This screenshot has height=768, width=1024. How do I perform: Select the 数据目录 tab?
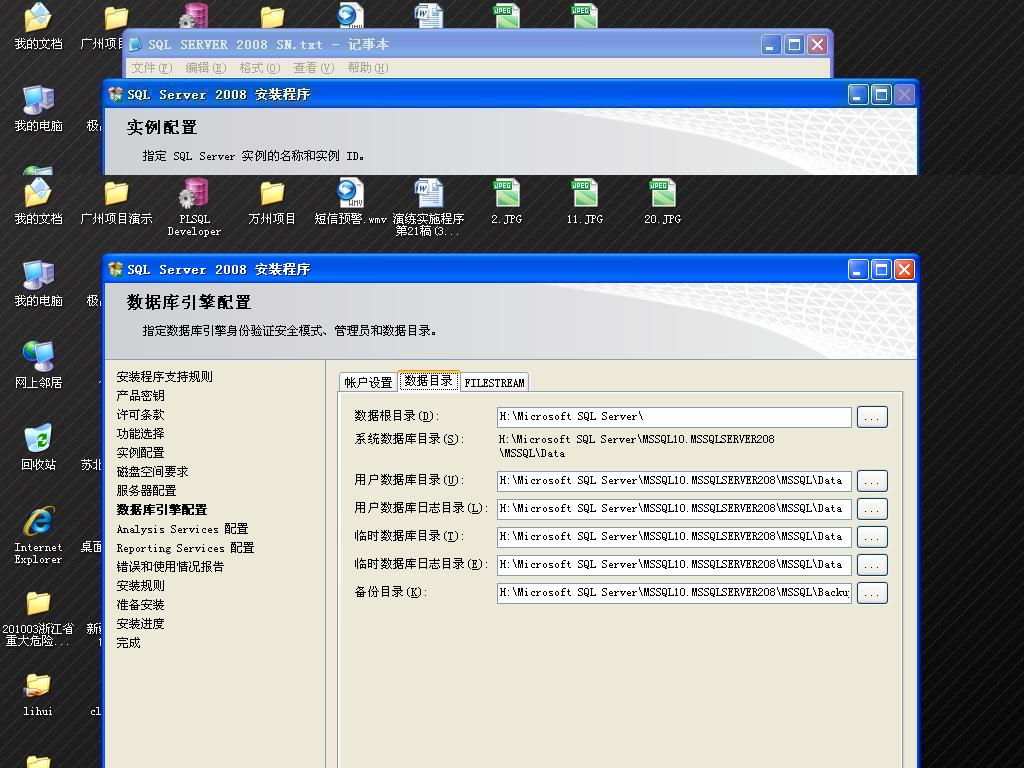click(x=428, y=381)
